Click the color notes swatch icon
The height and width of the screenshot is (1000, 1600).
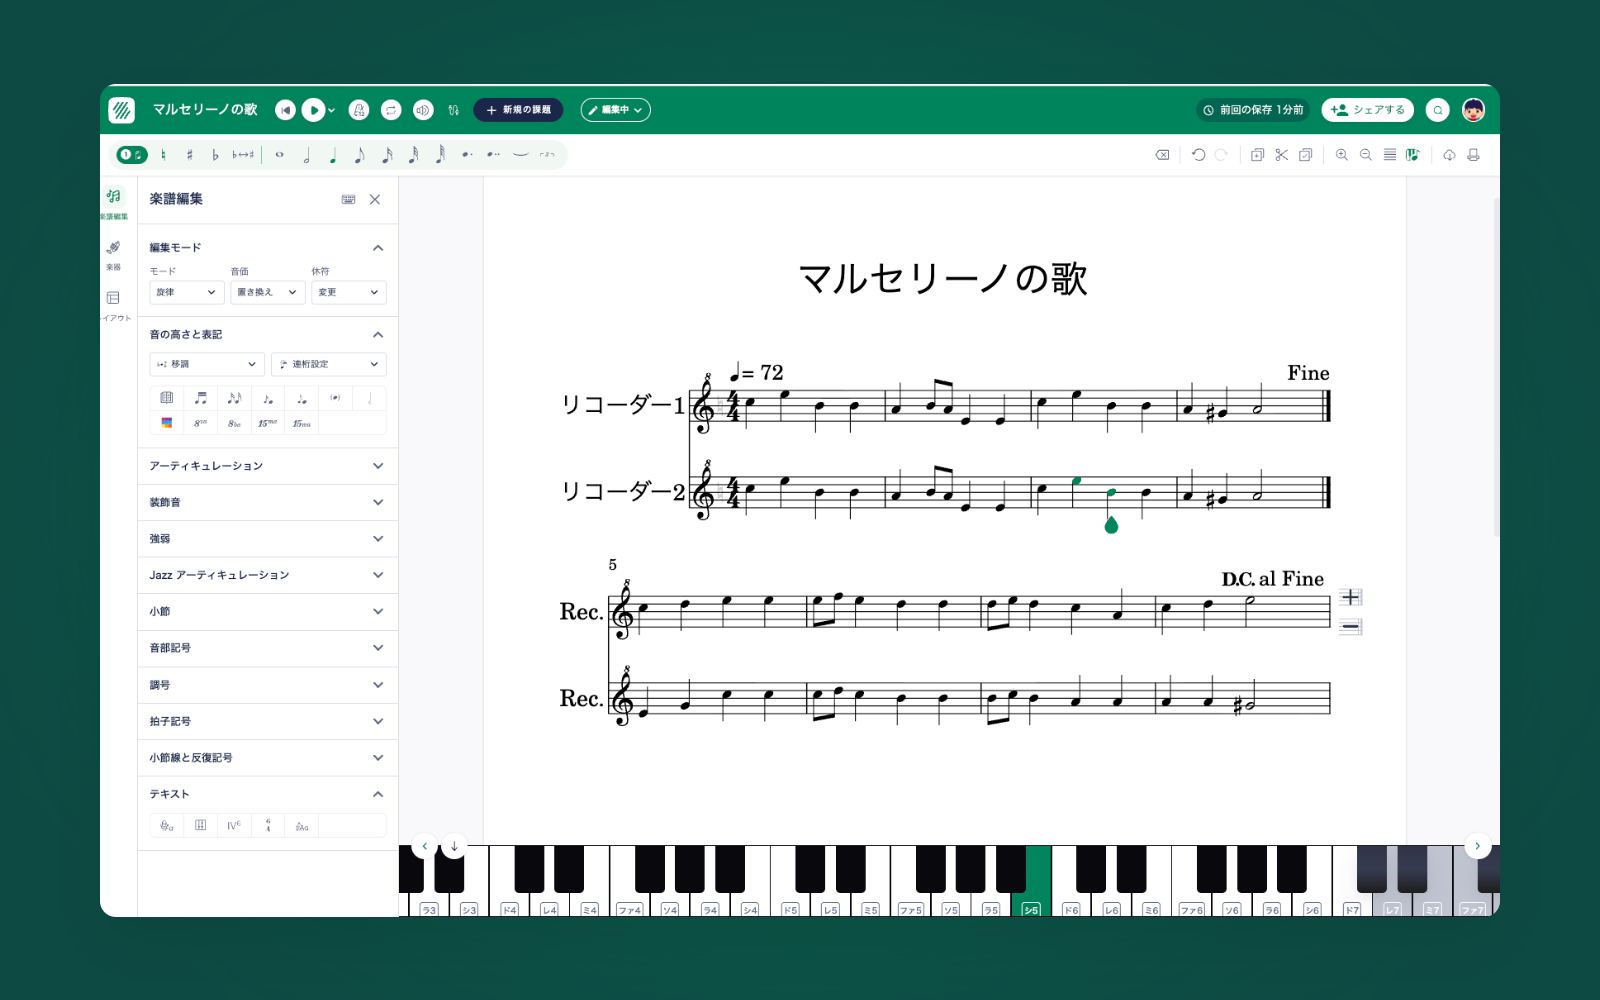click(167, 423)
